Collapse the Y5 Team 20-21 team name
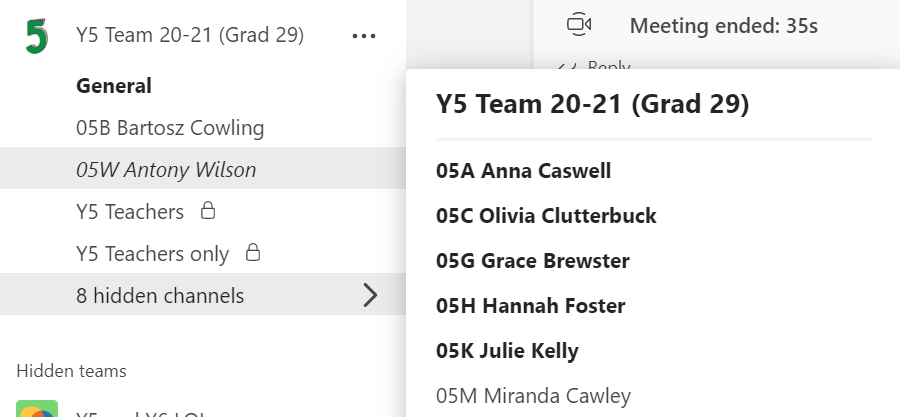 coord(190,36)
